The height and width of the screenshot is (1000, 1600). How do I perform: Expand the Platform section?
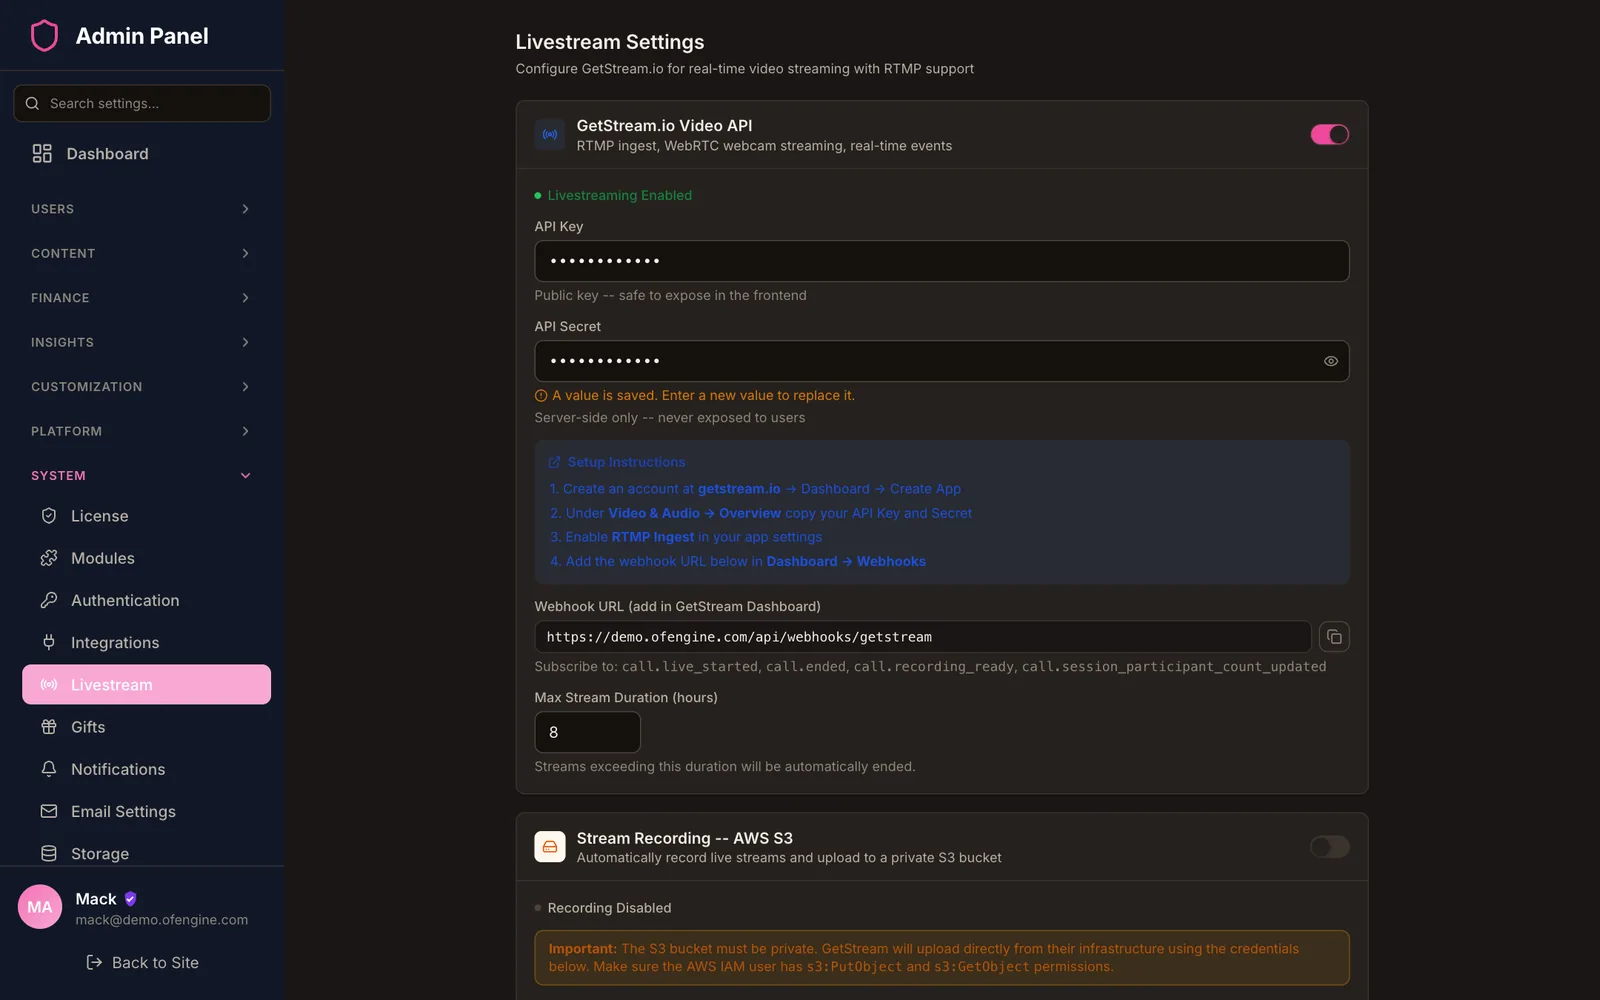[141, 431]
